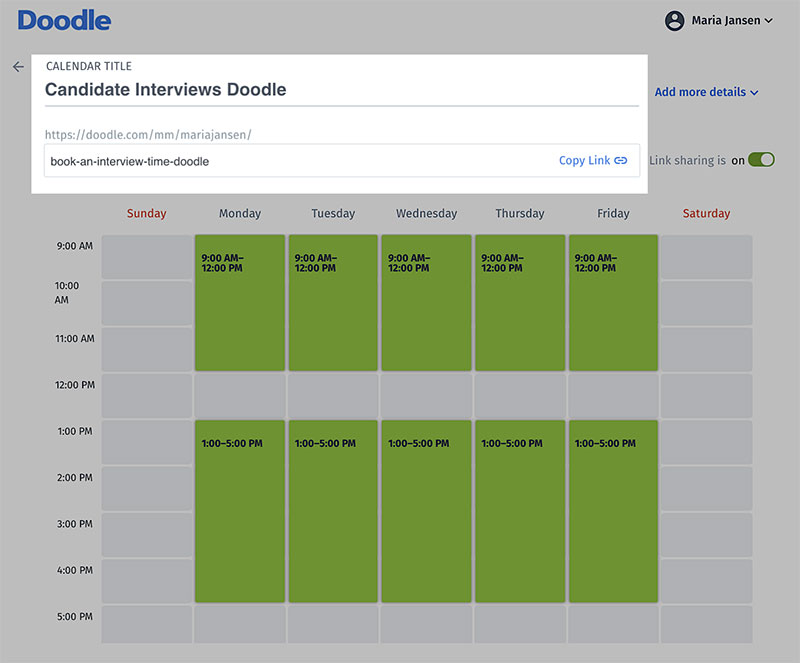Open Thursday 1:00–5:00 PM availability block
This screenshot has width=800, height=663.
point(520,511)
